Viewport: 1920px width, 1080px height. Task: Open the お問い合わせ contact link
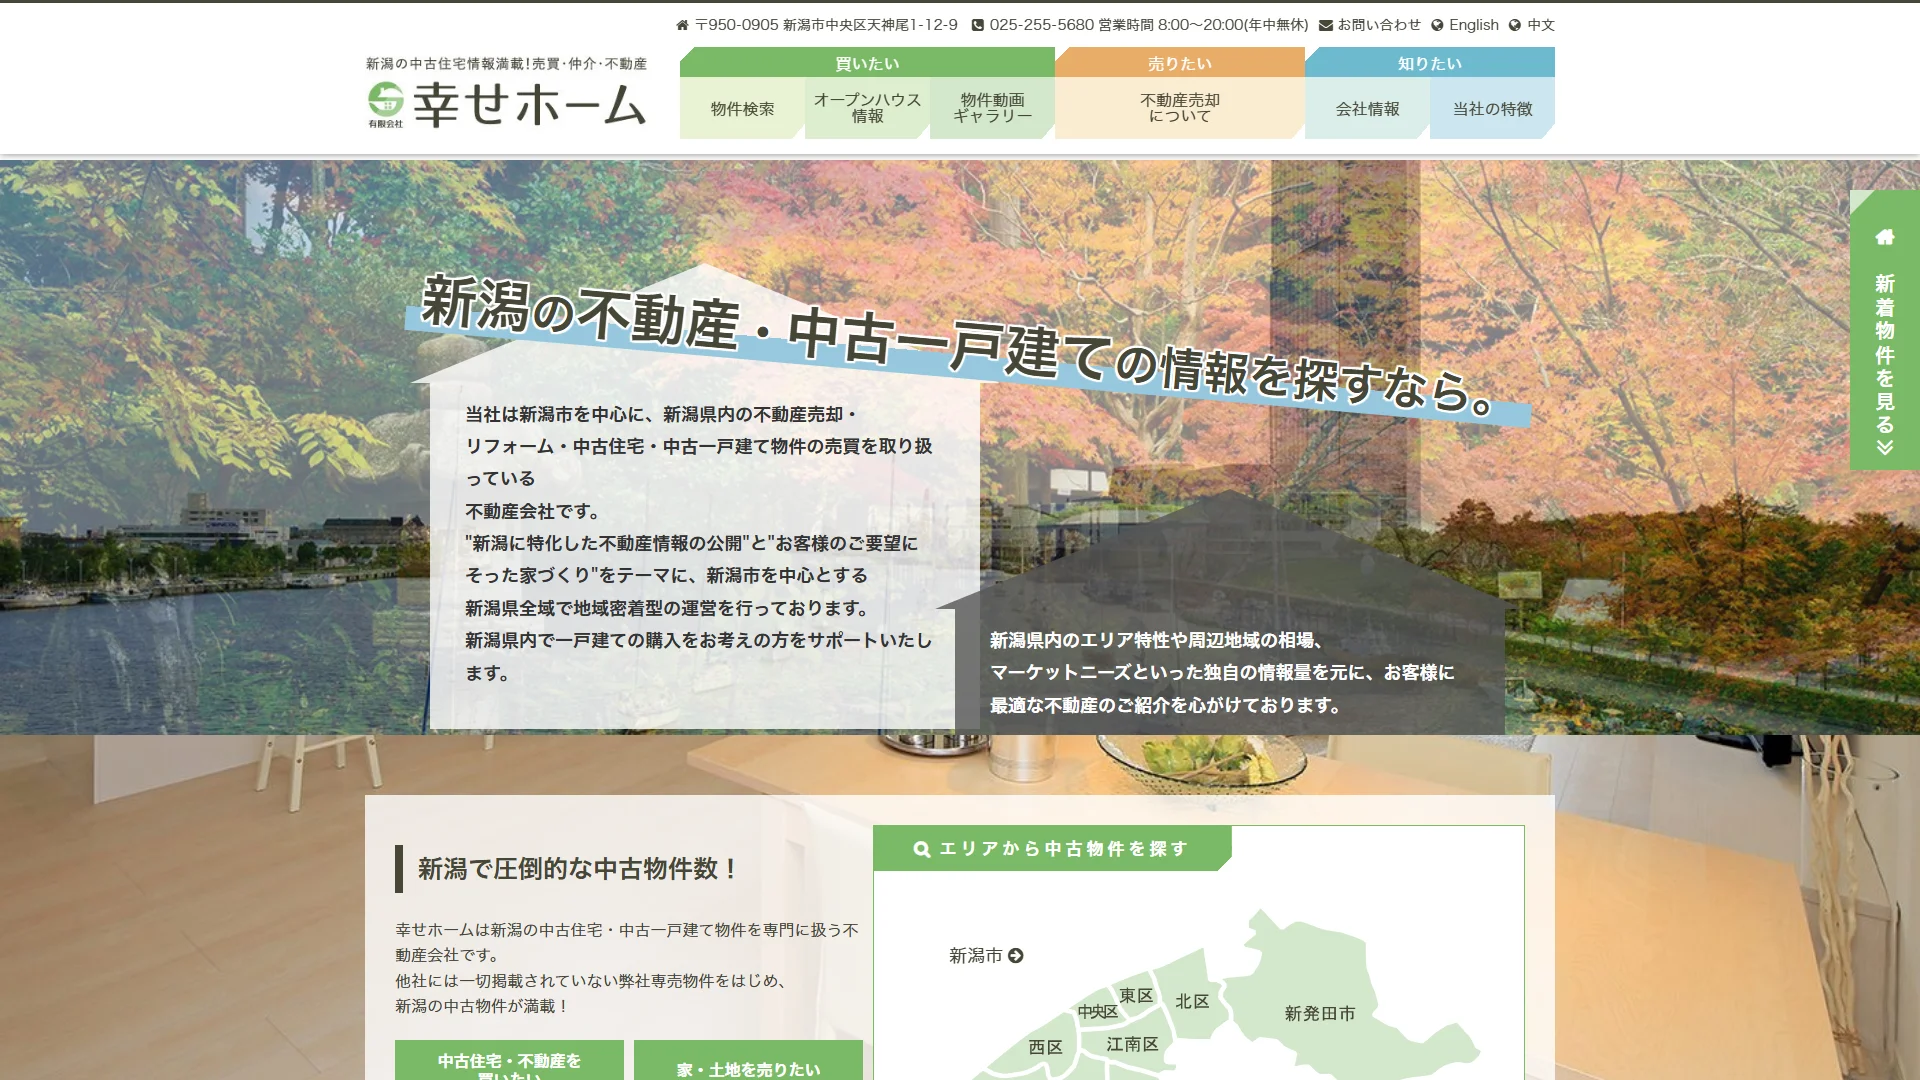[1379, 25]
